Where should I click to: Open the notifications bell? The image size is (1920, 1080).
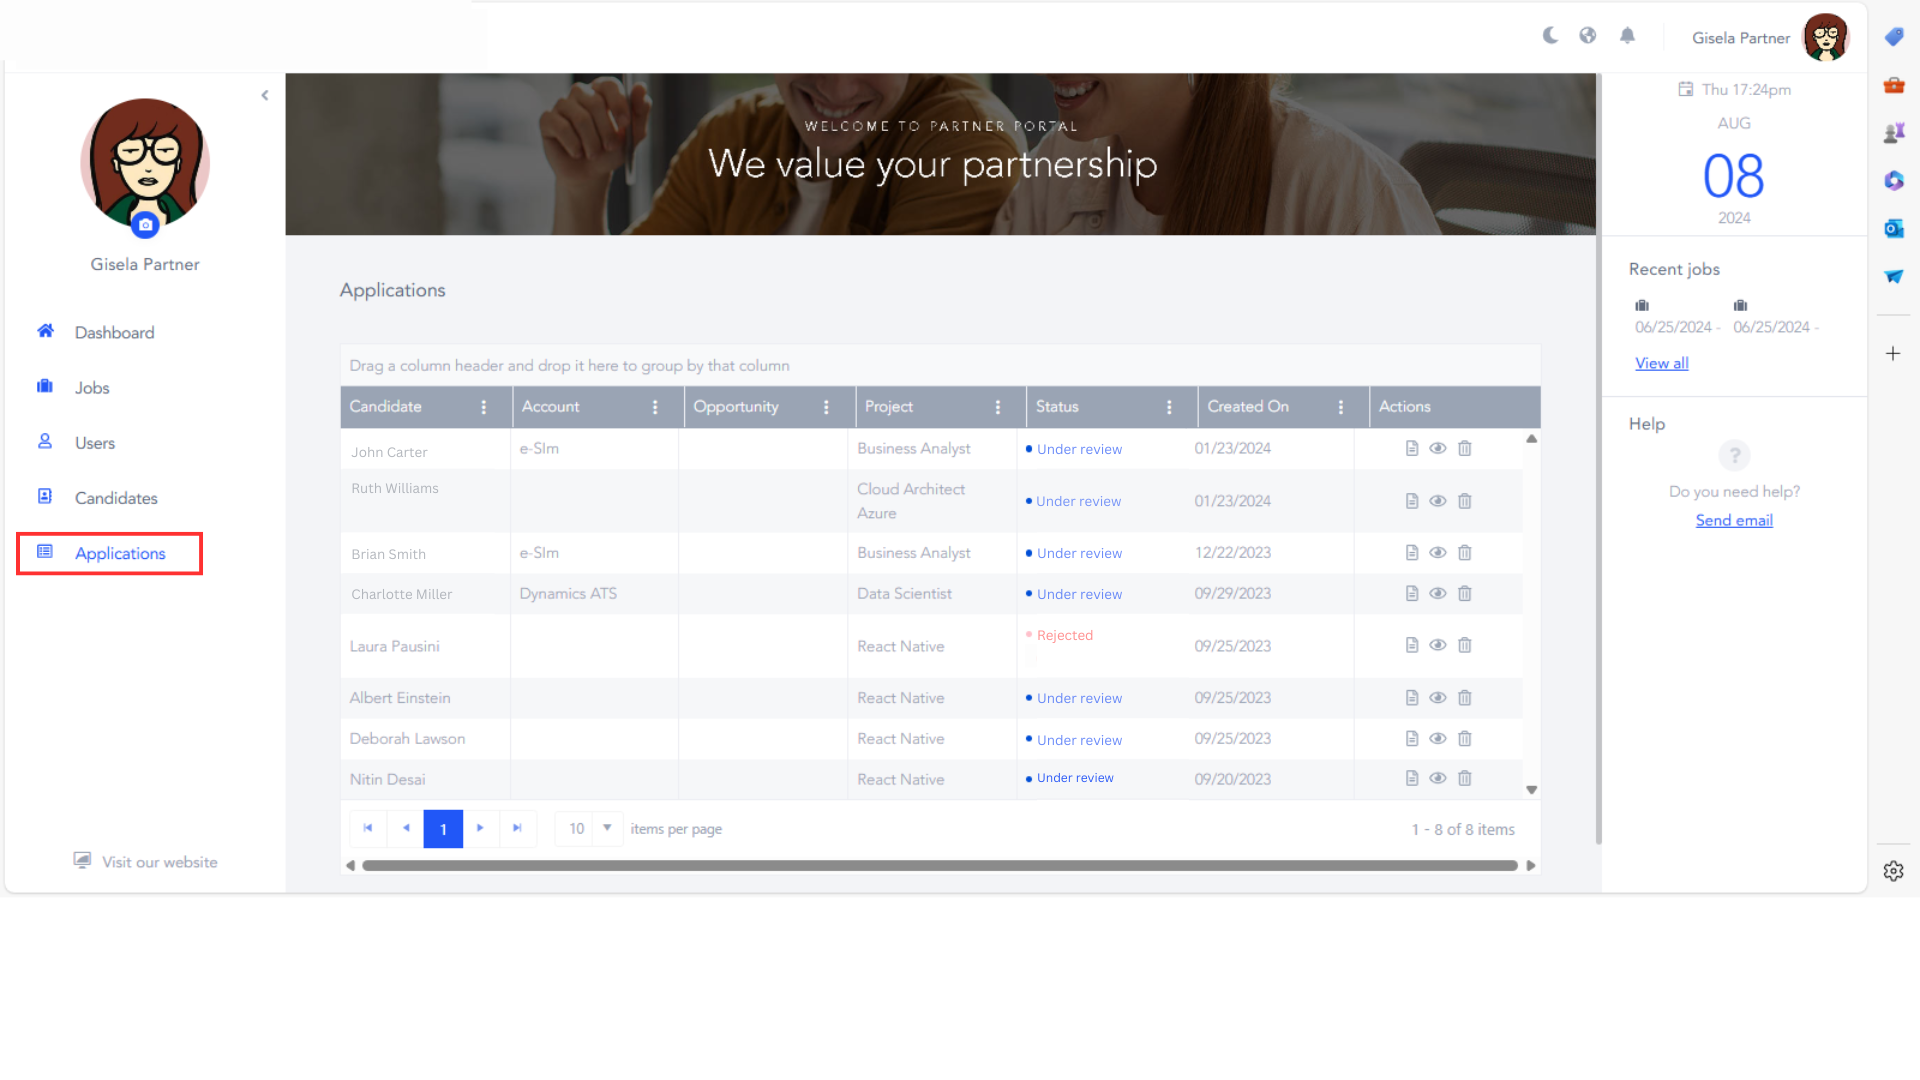[x=1628, y=36]
